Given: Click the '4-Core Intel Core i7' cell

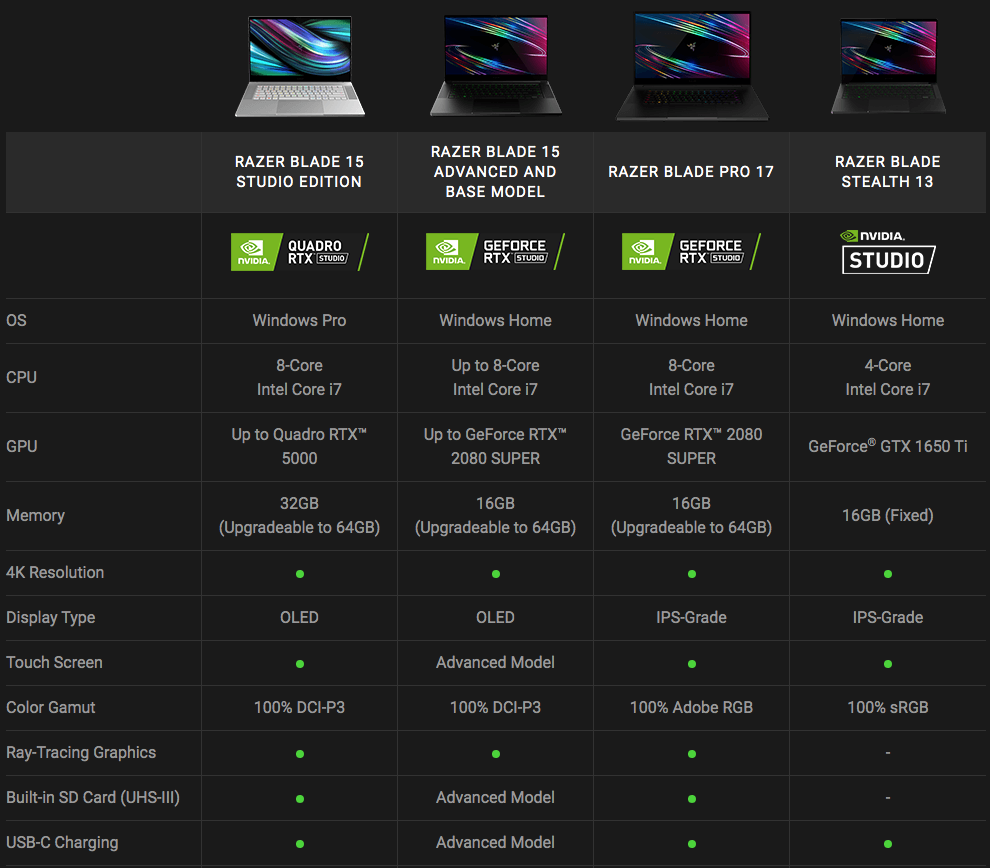Looking at the screenshot, I should pyautogui.click(x=888, y=378).
